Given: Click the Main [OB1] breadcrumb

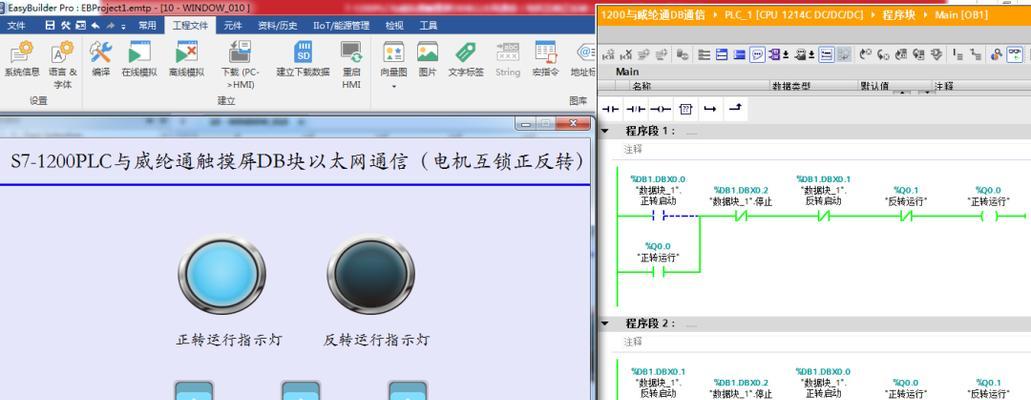Looking at the screenshot, I should (961, 14).
